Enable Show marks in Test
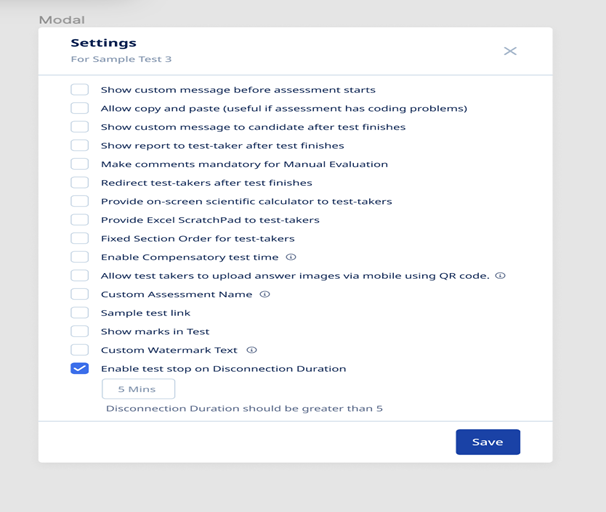The height and width of the screenshot is (512, 606). 80,331
